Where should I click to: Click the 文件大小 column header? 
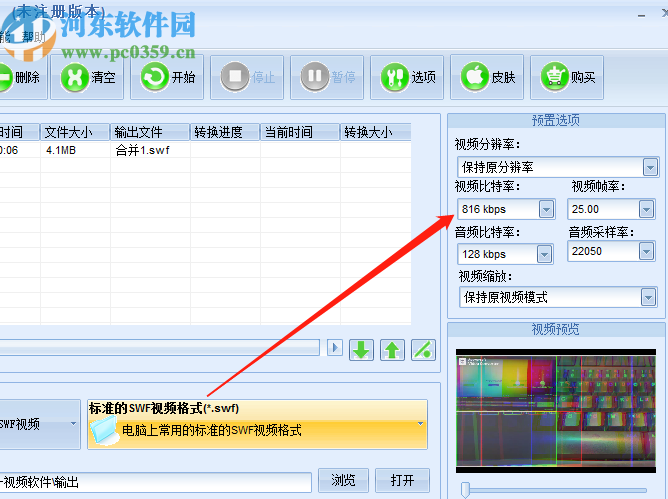(x=75, y=132)
